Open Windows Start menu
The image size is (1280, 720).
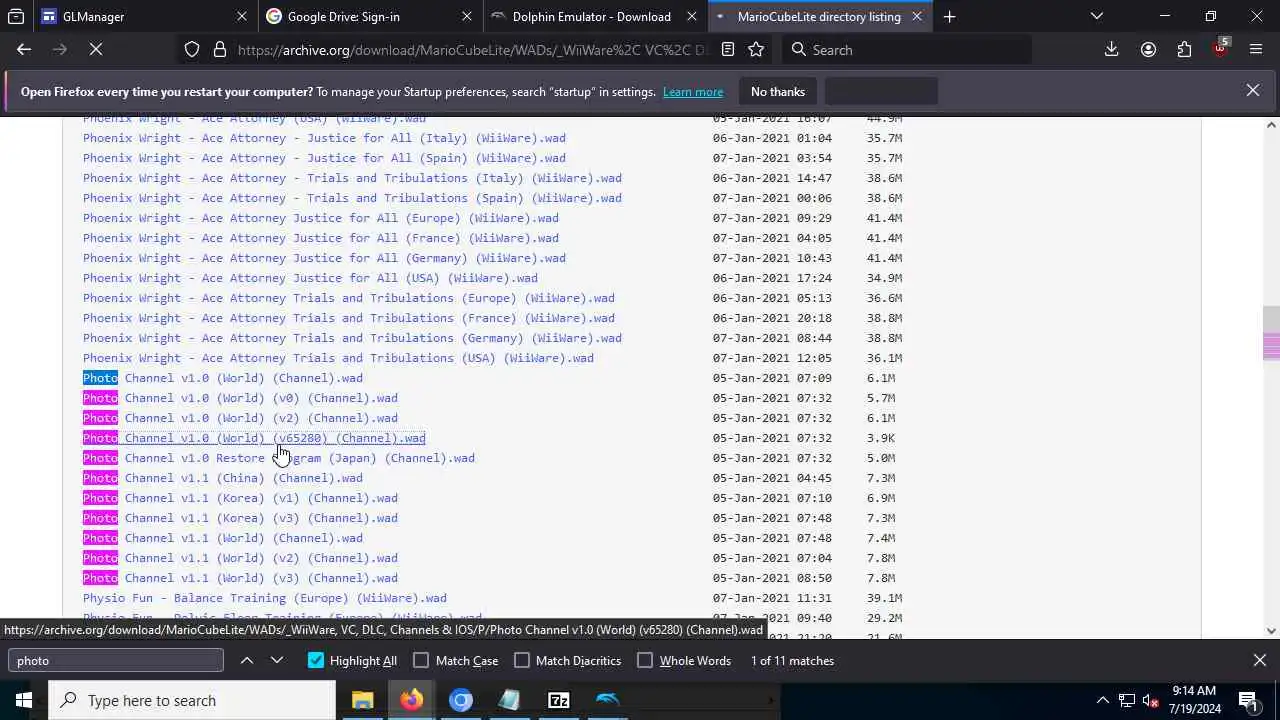tap(24, 700)
